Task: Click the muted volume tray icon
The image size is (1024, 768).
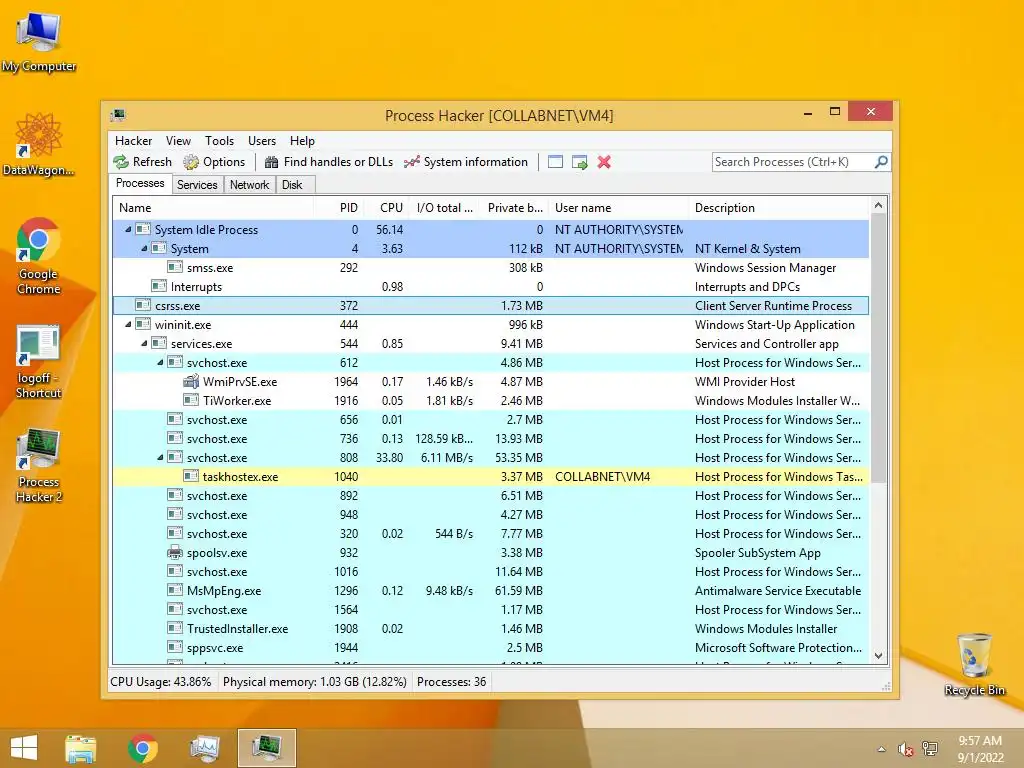Action: click(905, 749)
